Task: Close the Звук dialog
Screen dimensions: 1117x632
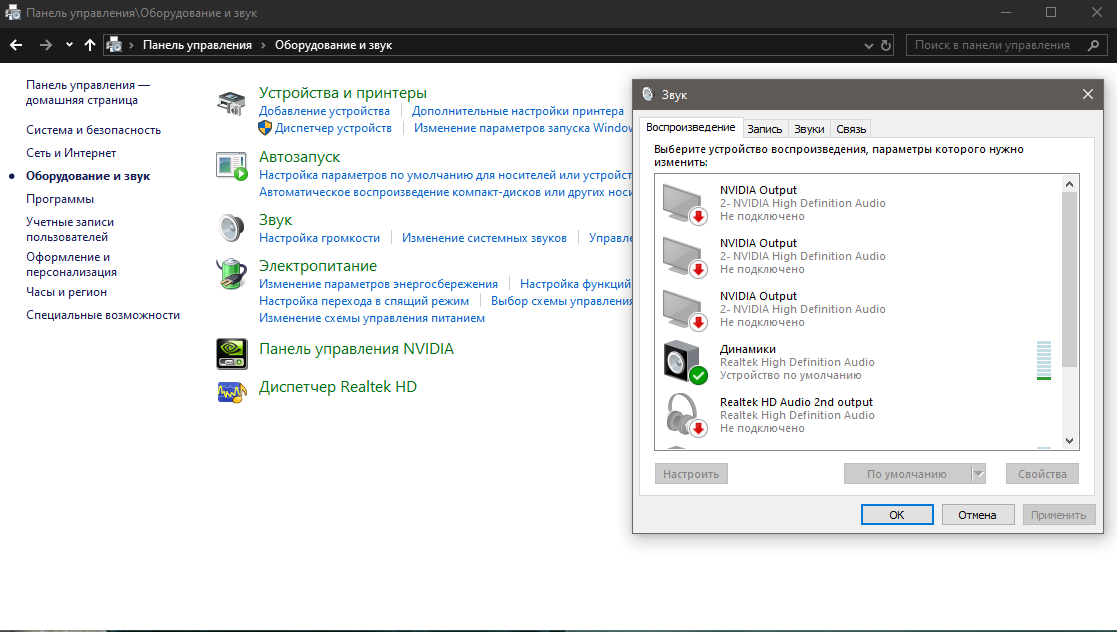Action: [x=1088, y=94]
